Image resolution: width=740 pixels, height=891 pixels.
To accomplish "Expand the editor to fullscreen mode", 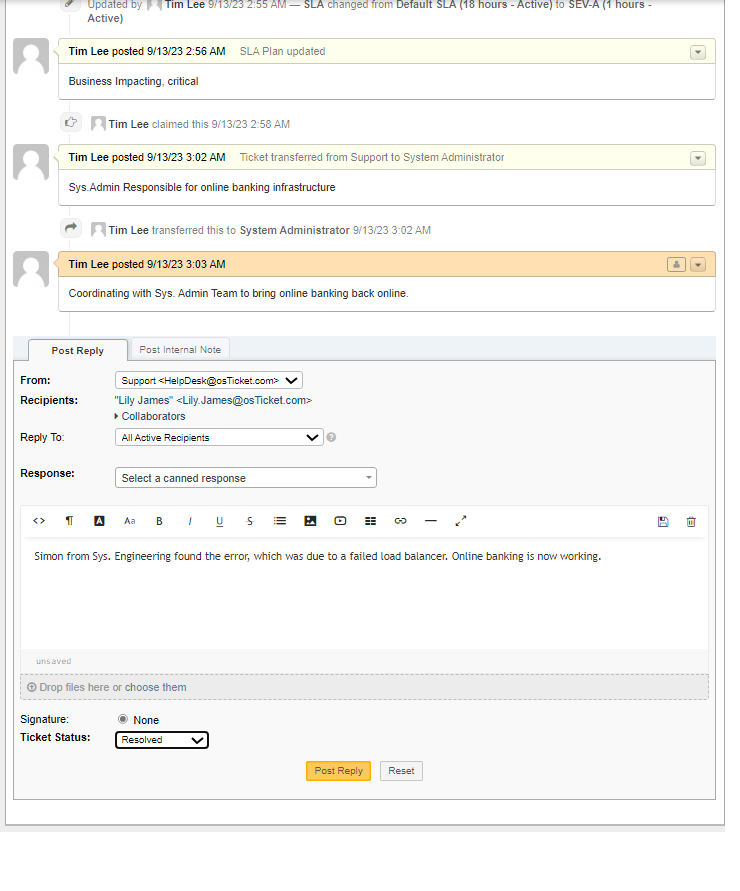I will coord(459,520).
